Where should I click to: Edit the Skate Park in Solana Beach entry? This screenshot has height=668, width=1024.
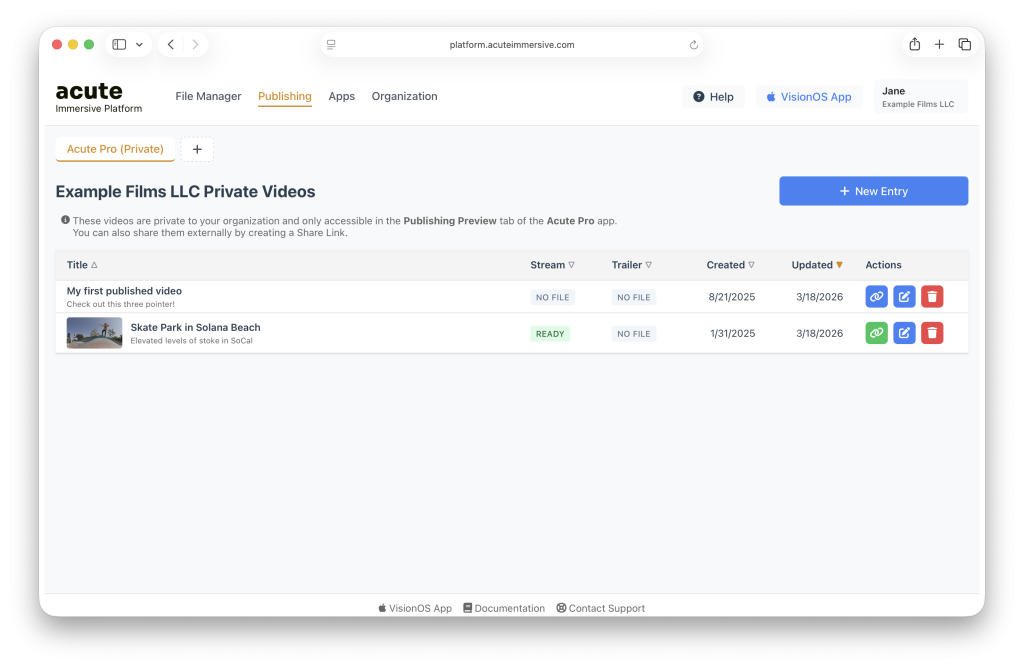(904, 333)
